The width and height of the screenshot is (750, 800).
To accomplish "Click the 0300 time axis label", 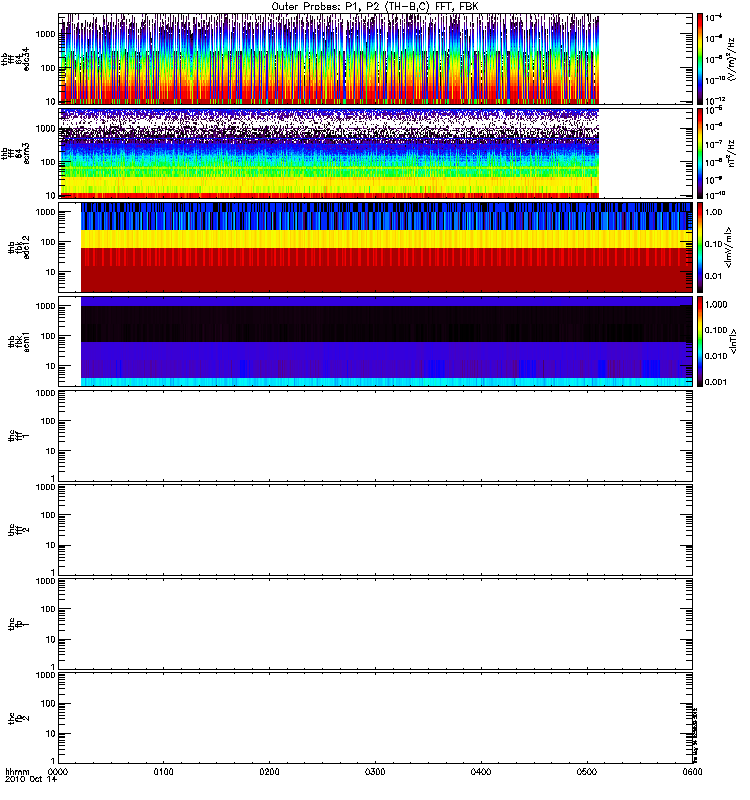I will pos(375,772).
